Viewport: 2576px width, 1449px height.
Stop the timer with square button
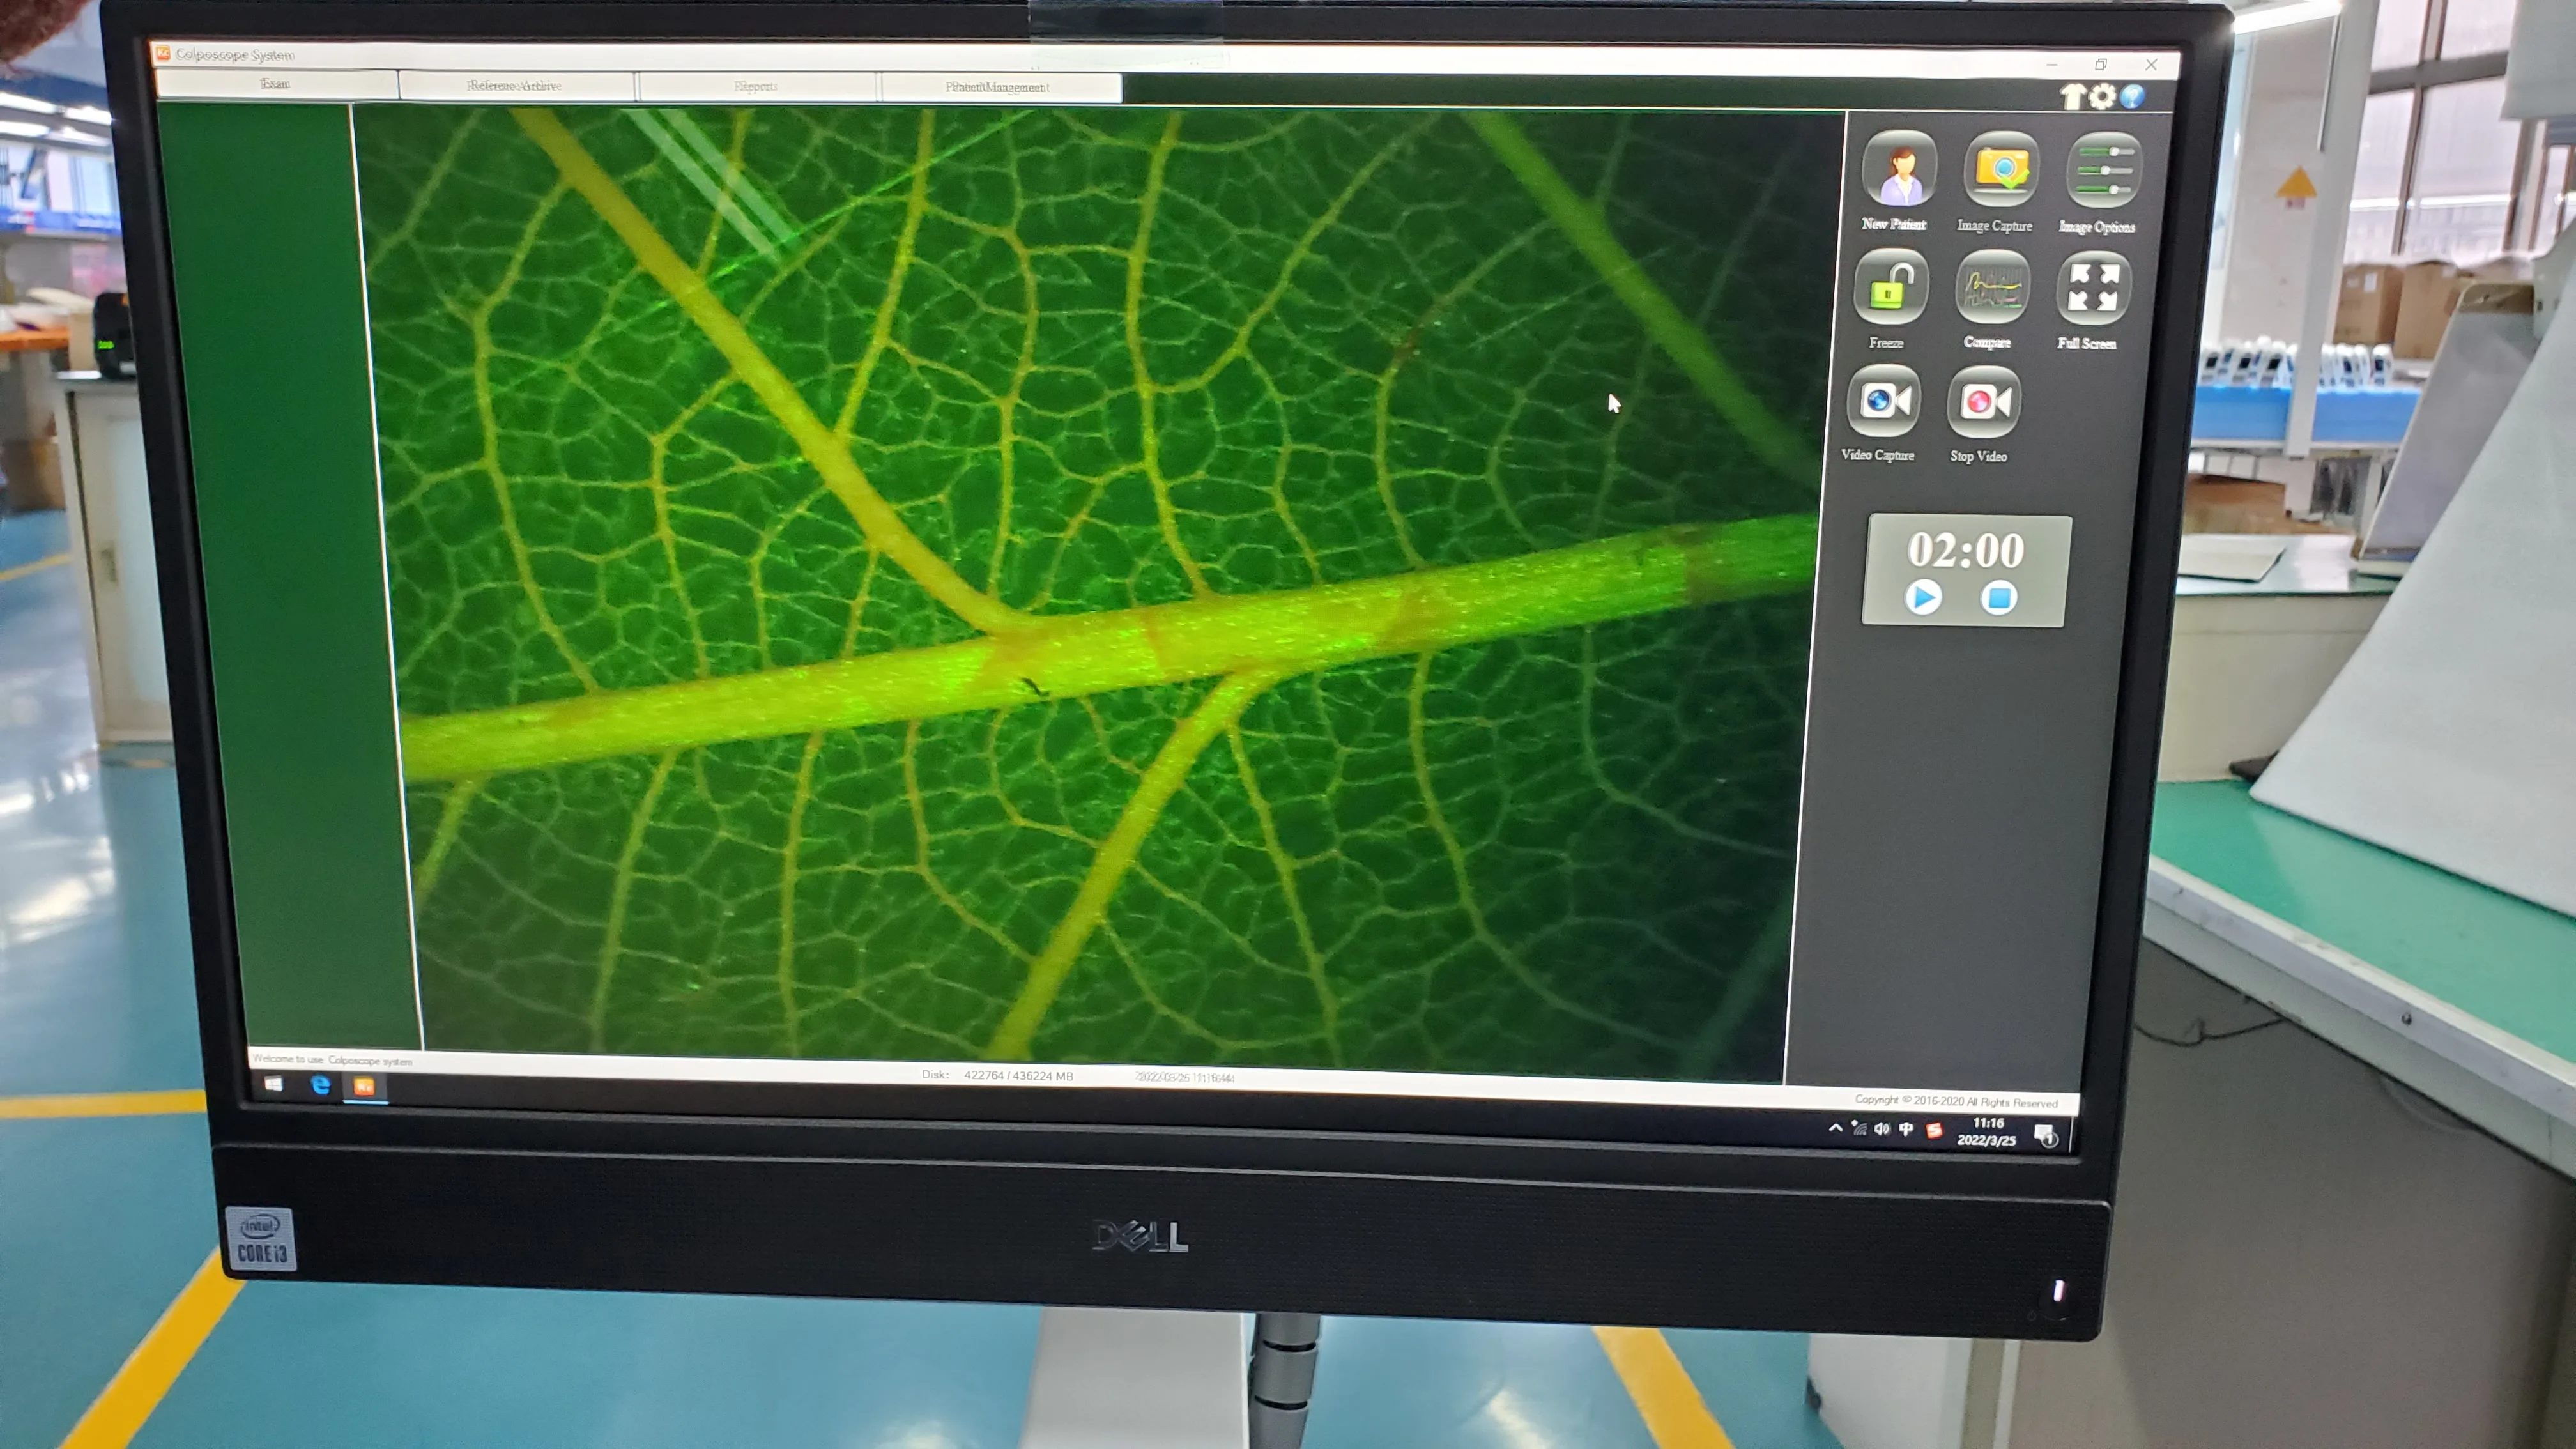pyautogui.click(x=1998, y=598)
